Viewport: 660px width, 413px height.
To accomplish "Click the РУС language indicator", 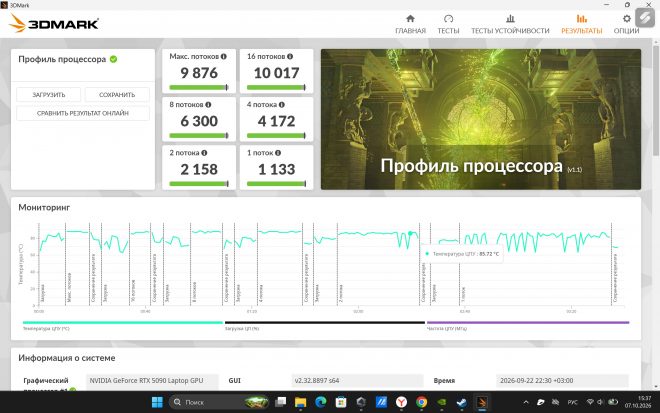I will [x=572, y=402].
